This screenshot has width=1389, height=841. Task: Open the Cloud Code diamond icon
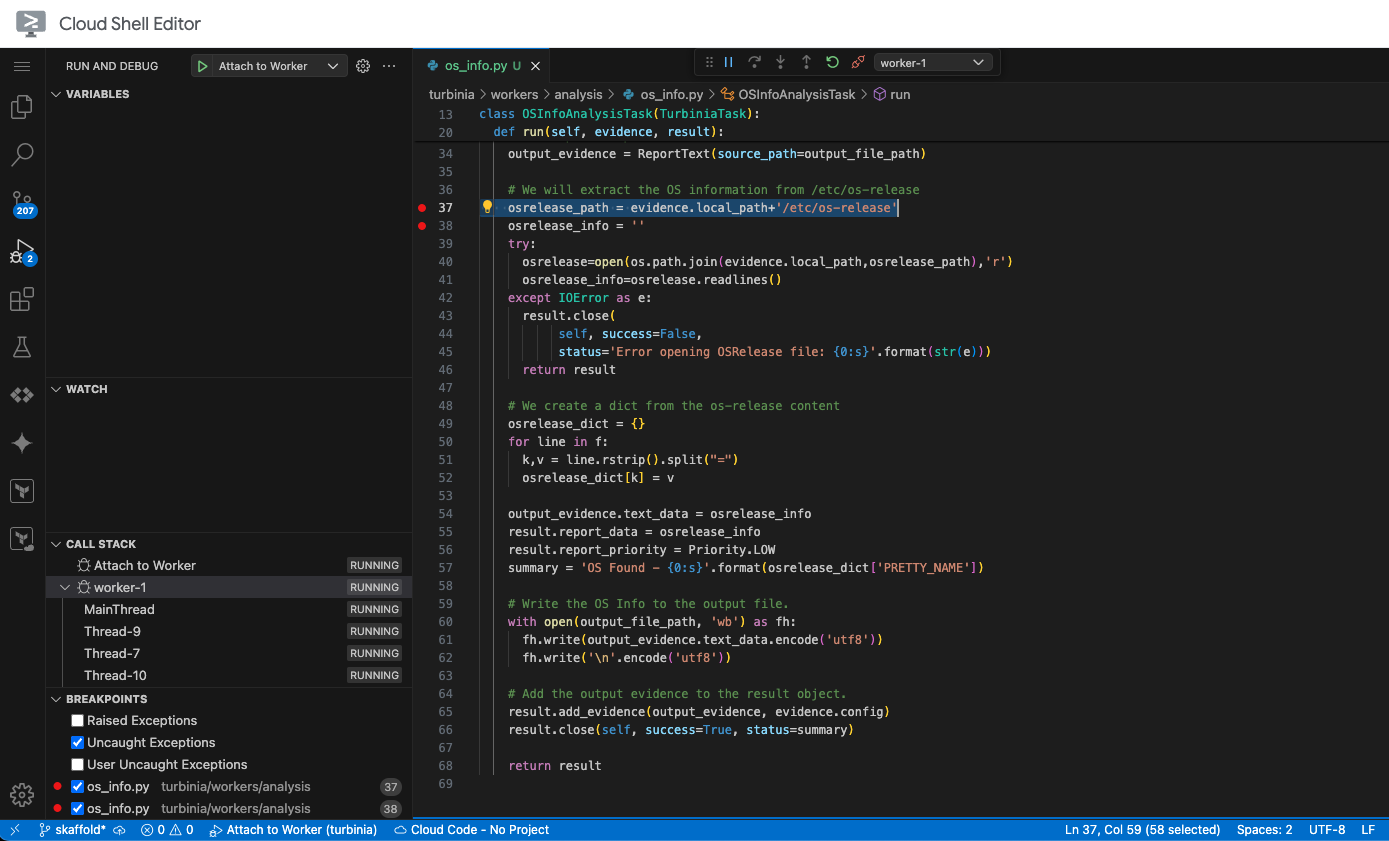(x=22, y=395)
